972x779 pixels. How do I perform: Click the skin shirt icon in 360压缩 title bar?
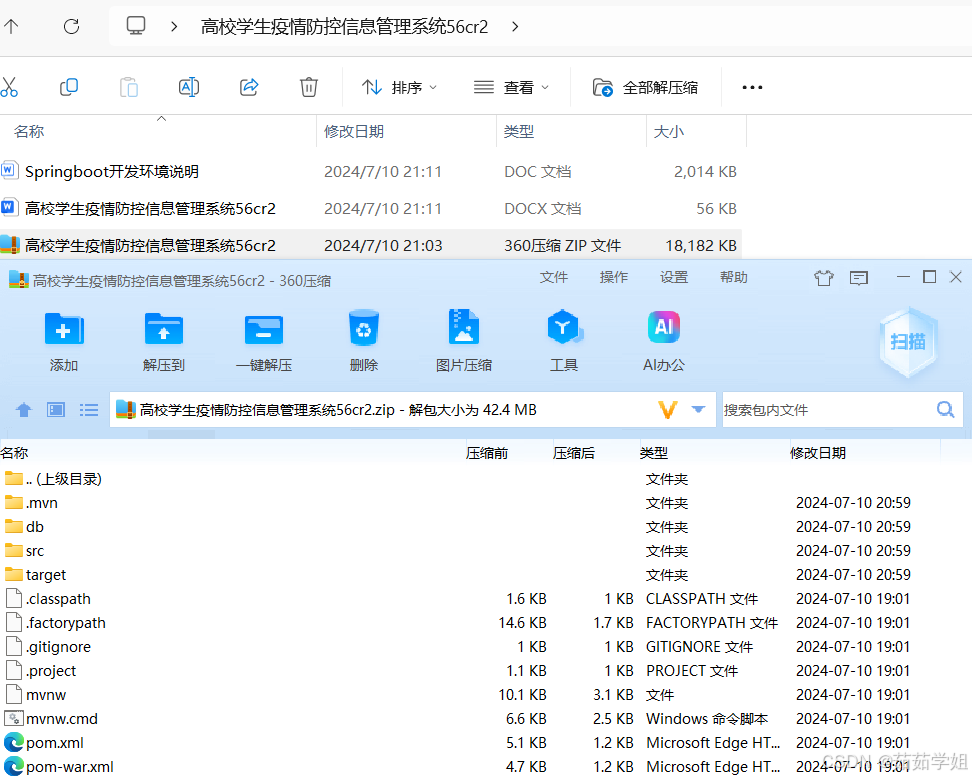point(824,278)
